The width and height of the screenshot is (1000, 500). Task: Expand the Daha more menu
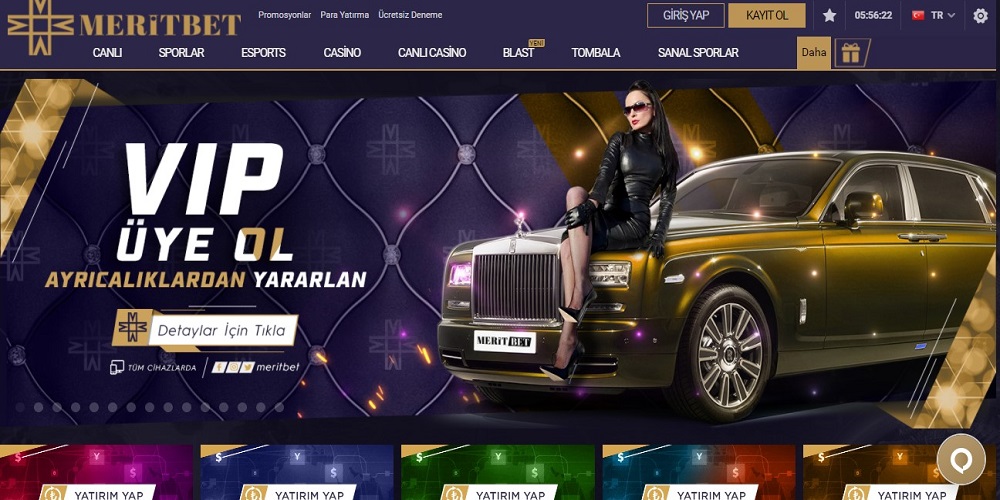(814, 52)
